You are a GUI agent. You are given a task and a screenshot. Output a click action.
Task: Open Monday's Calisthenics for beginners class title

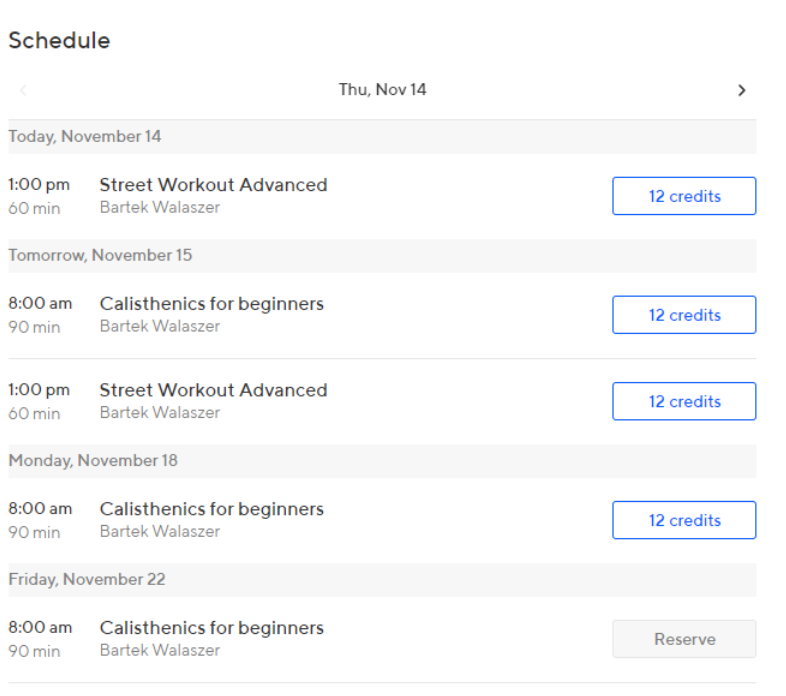pyautogui.click(x=212, y=509)
